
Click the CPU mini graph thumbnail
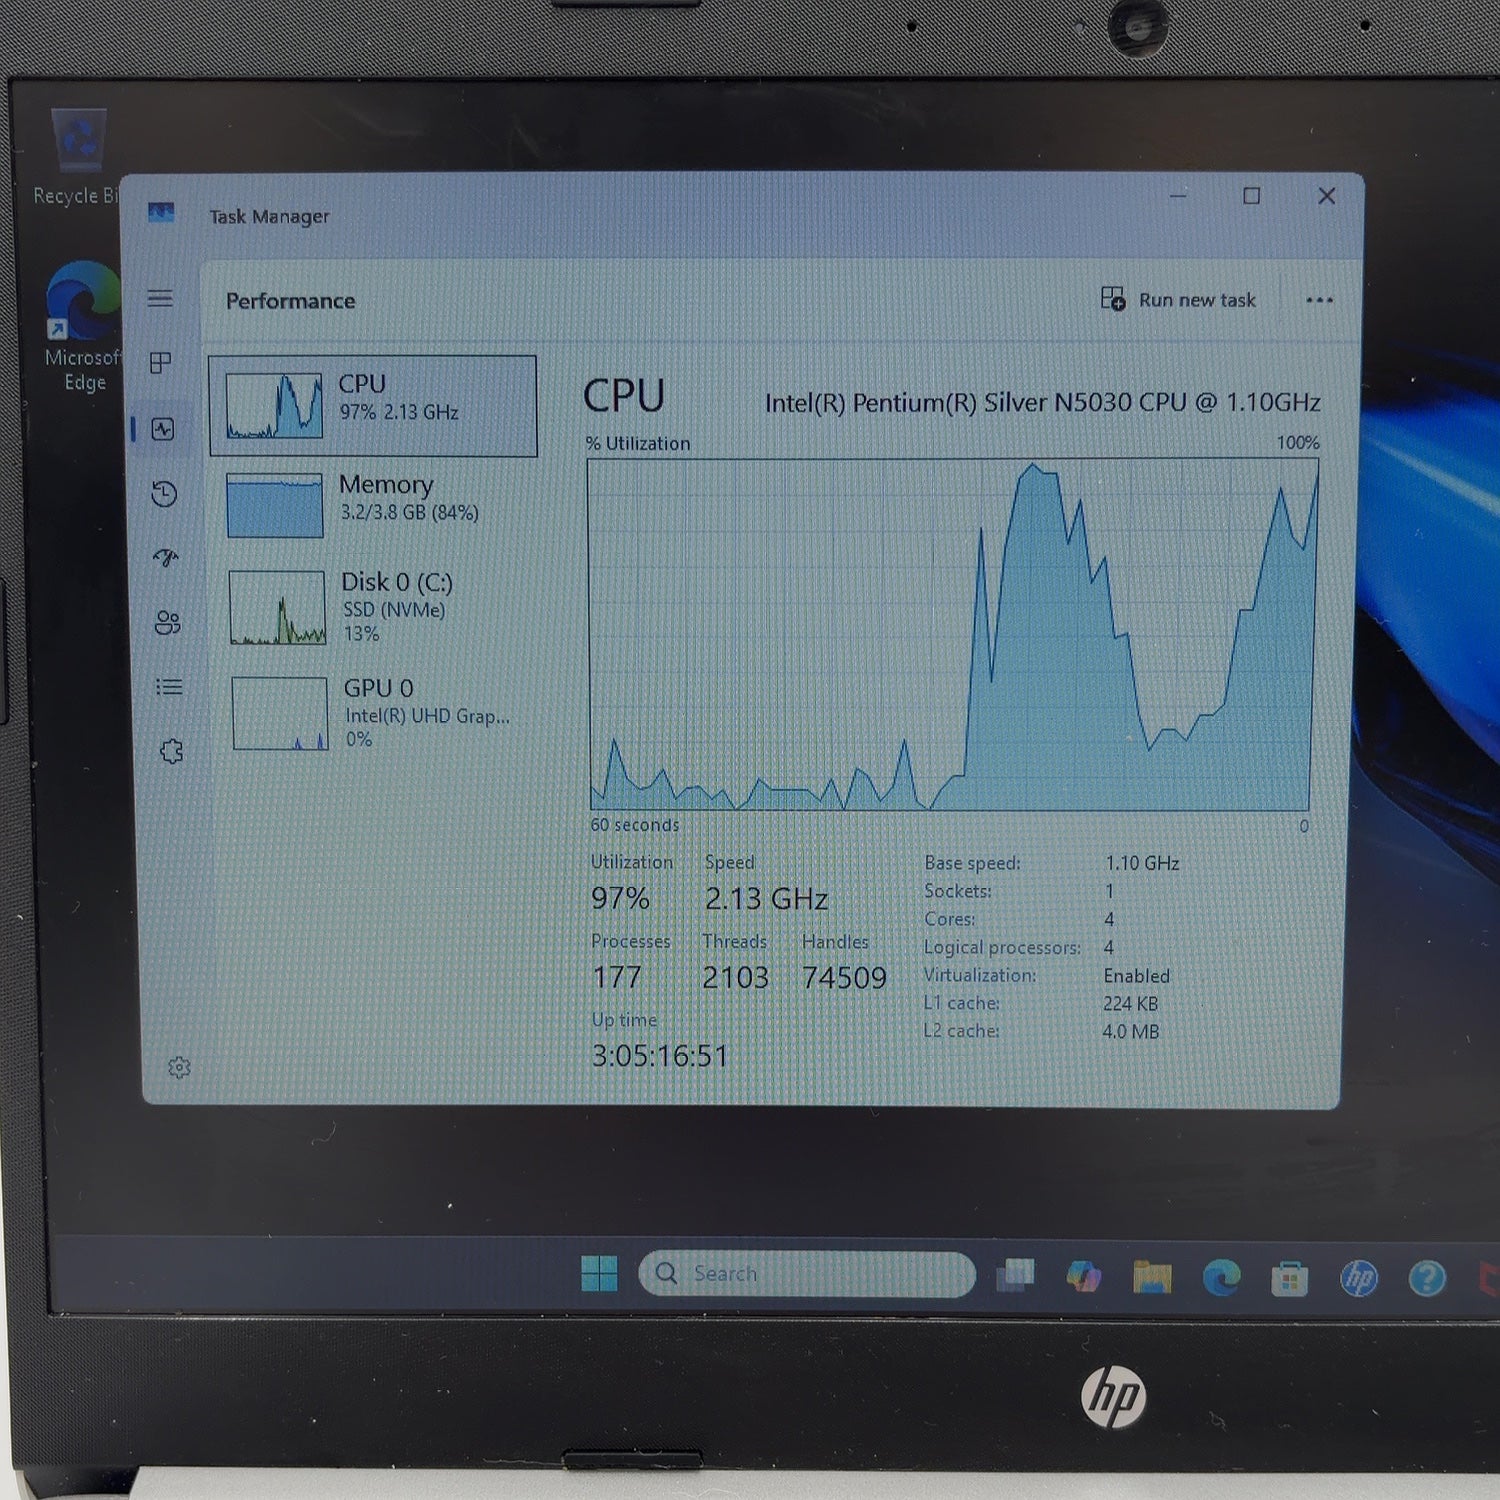pos(274,406)
